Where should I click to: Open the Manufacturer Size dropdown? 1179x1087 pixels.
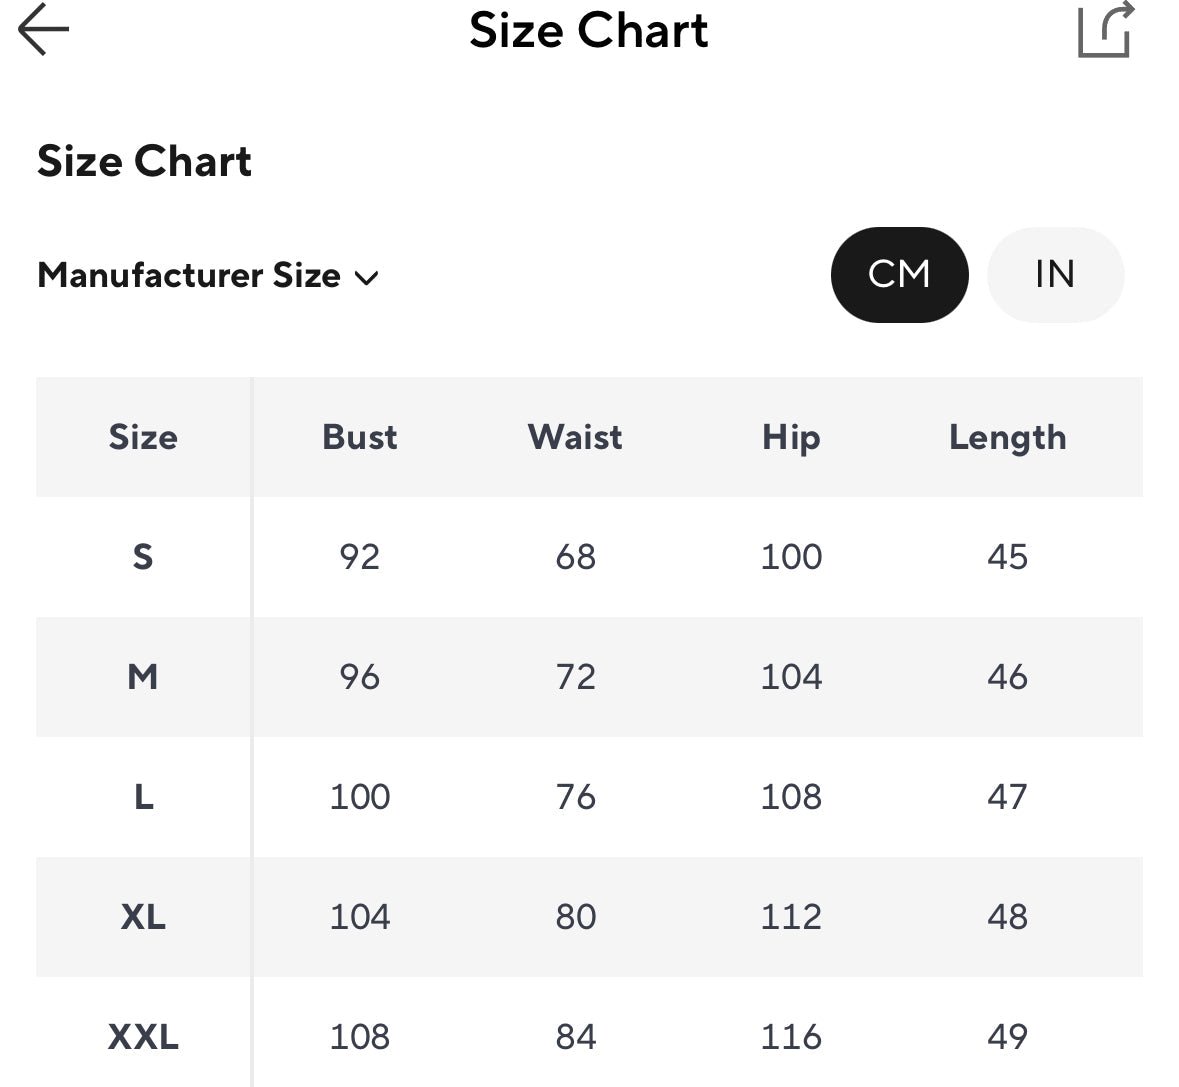tap(208, 275)
